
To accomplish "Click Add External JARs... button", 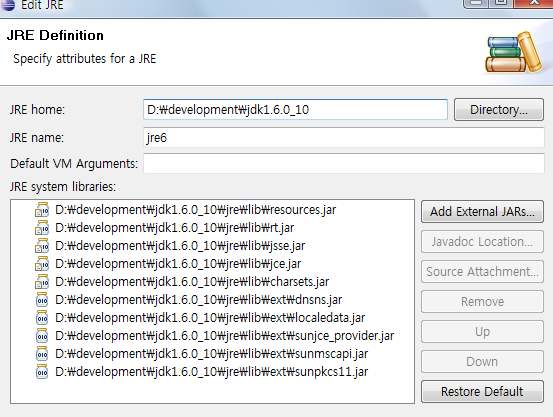I will [x=482, y=212].
